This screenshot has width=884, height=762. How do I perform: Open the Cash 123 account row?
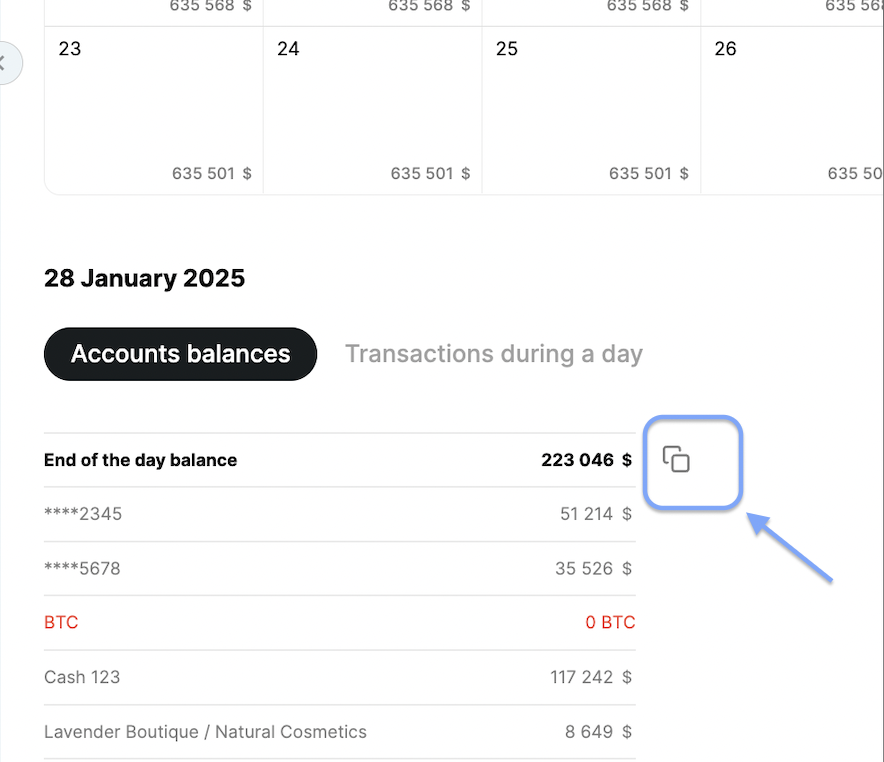pyautogui.click(x=339, y=677)
